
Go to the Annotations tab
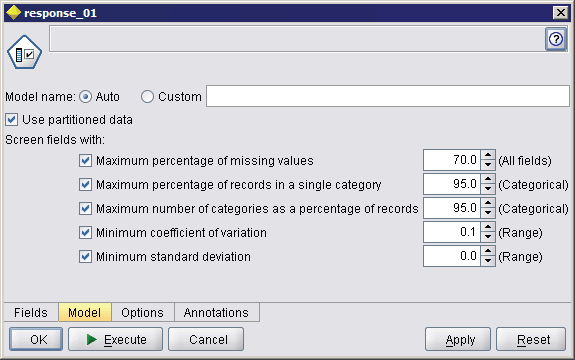(216, 312)
